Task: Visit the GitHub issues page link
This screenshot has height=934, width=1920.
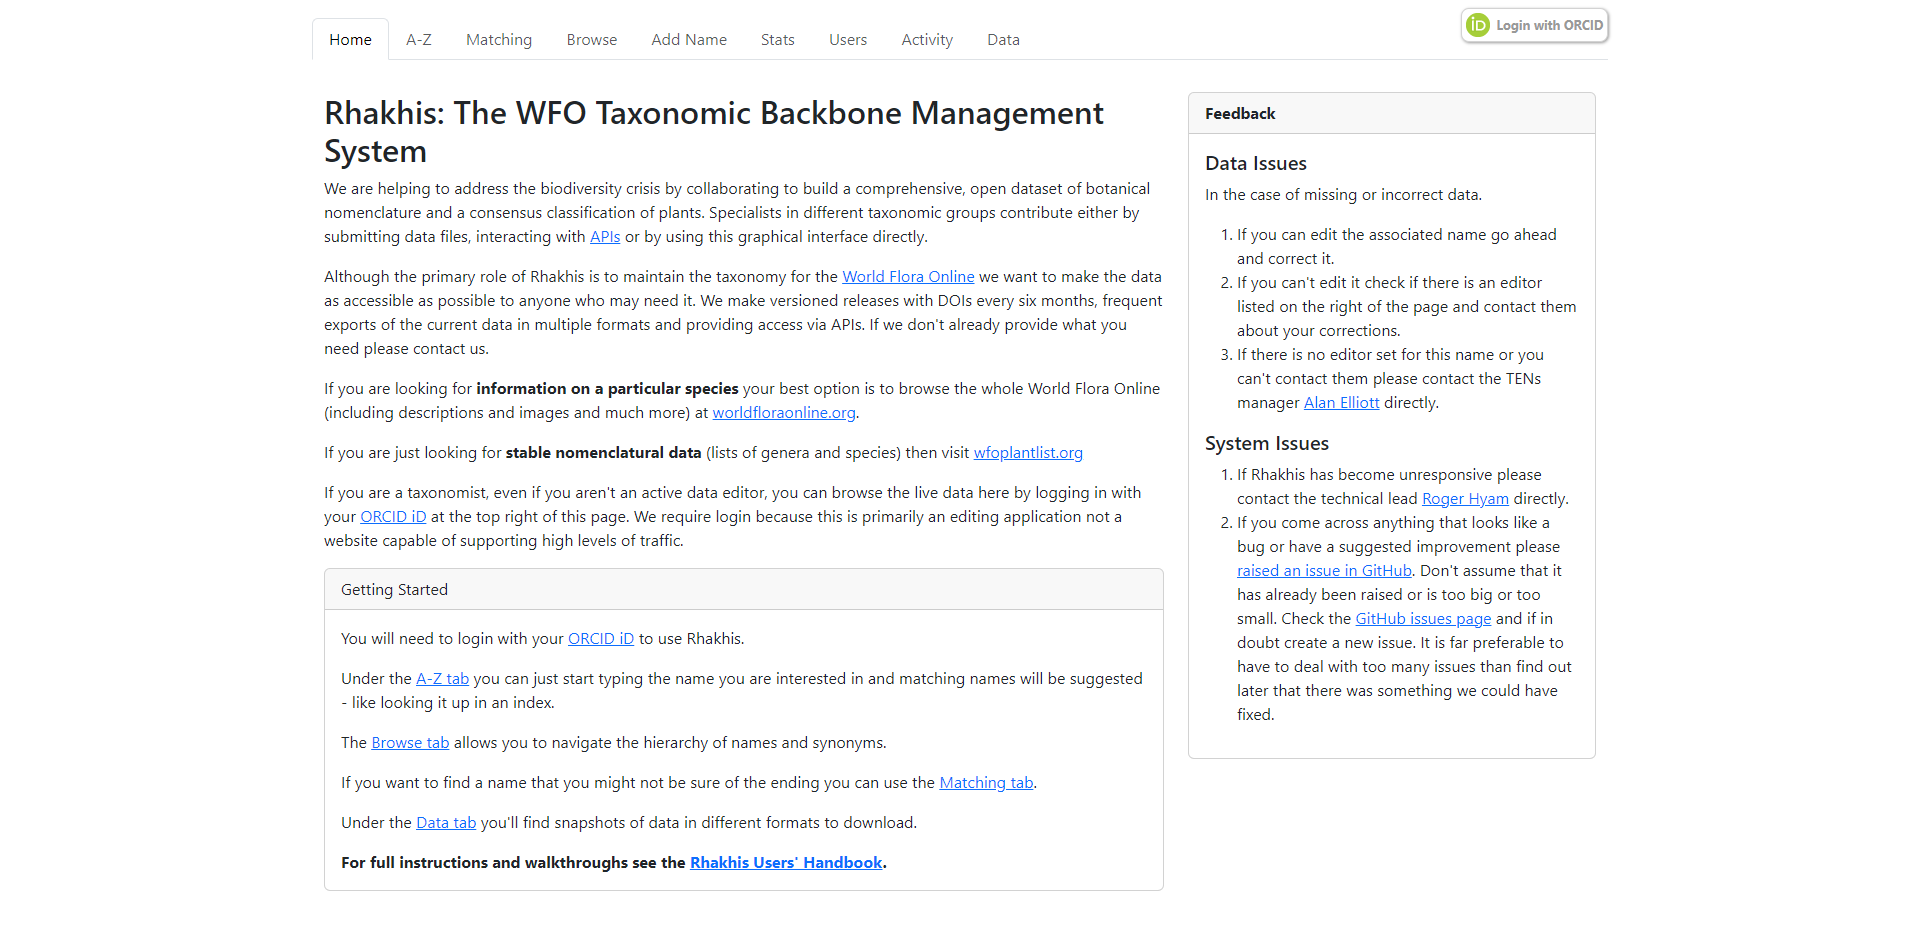Action: (1423, 619)
